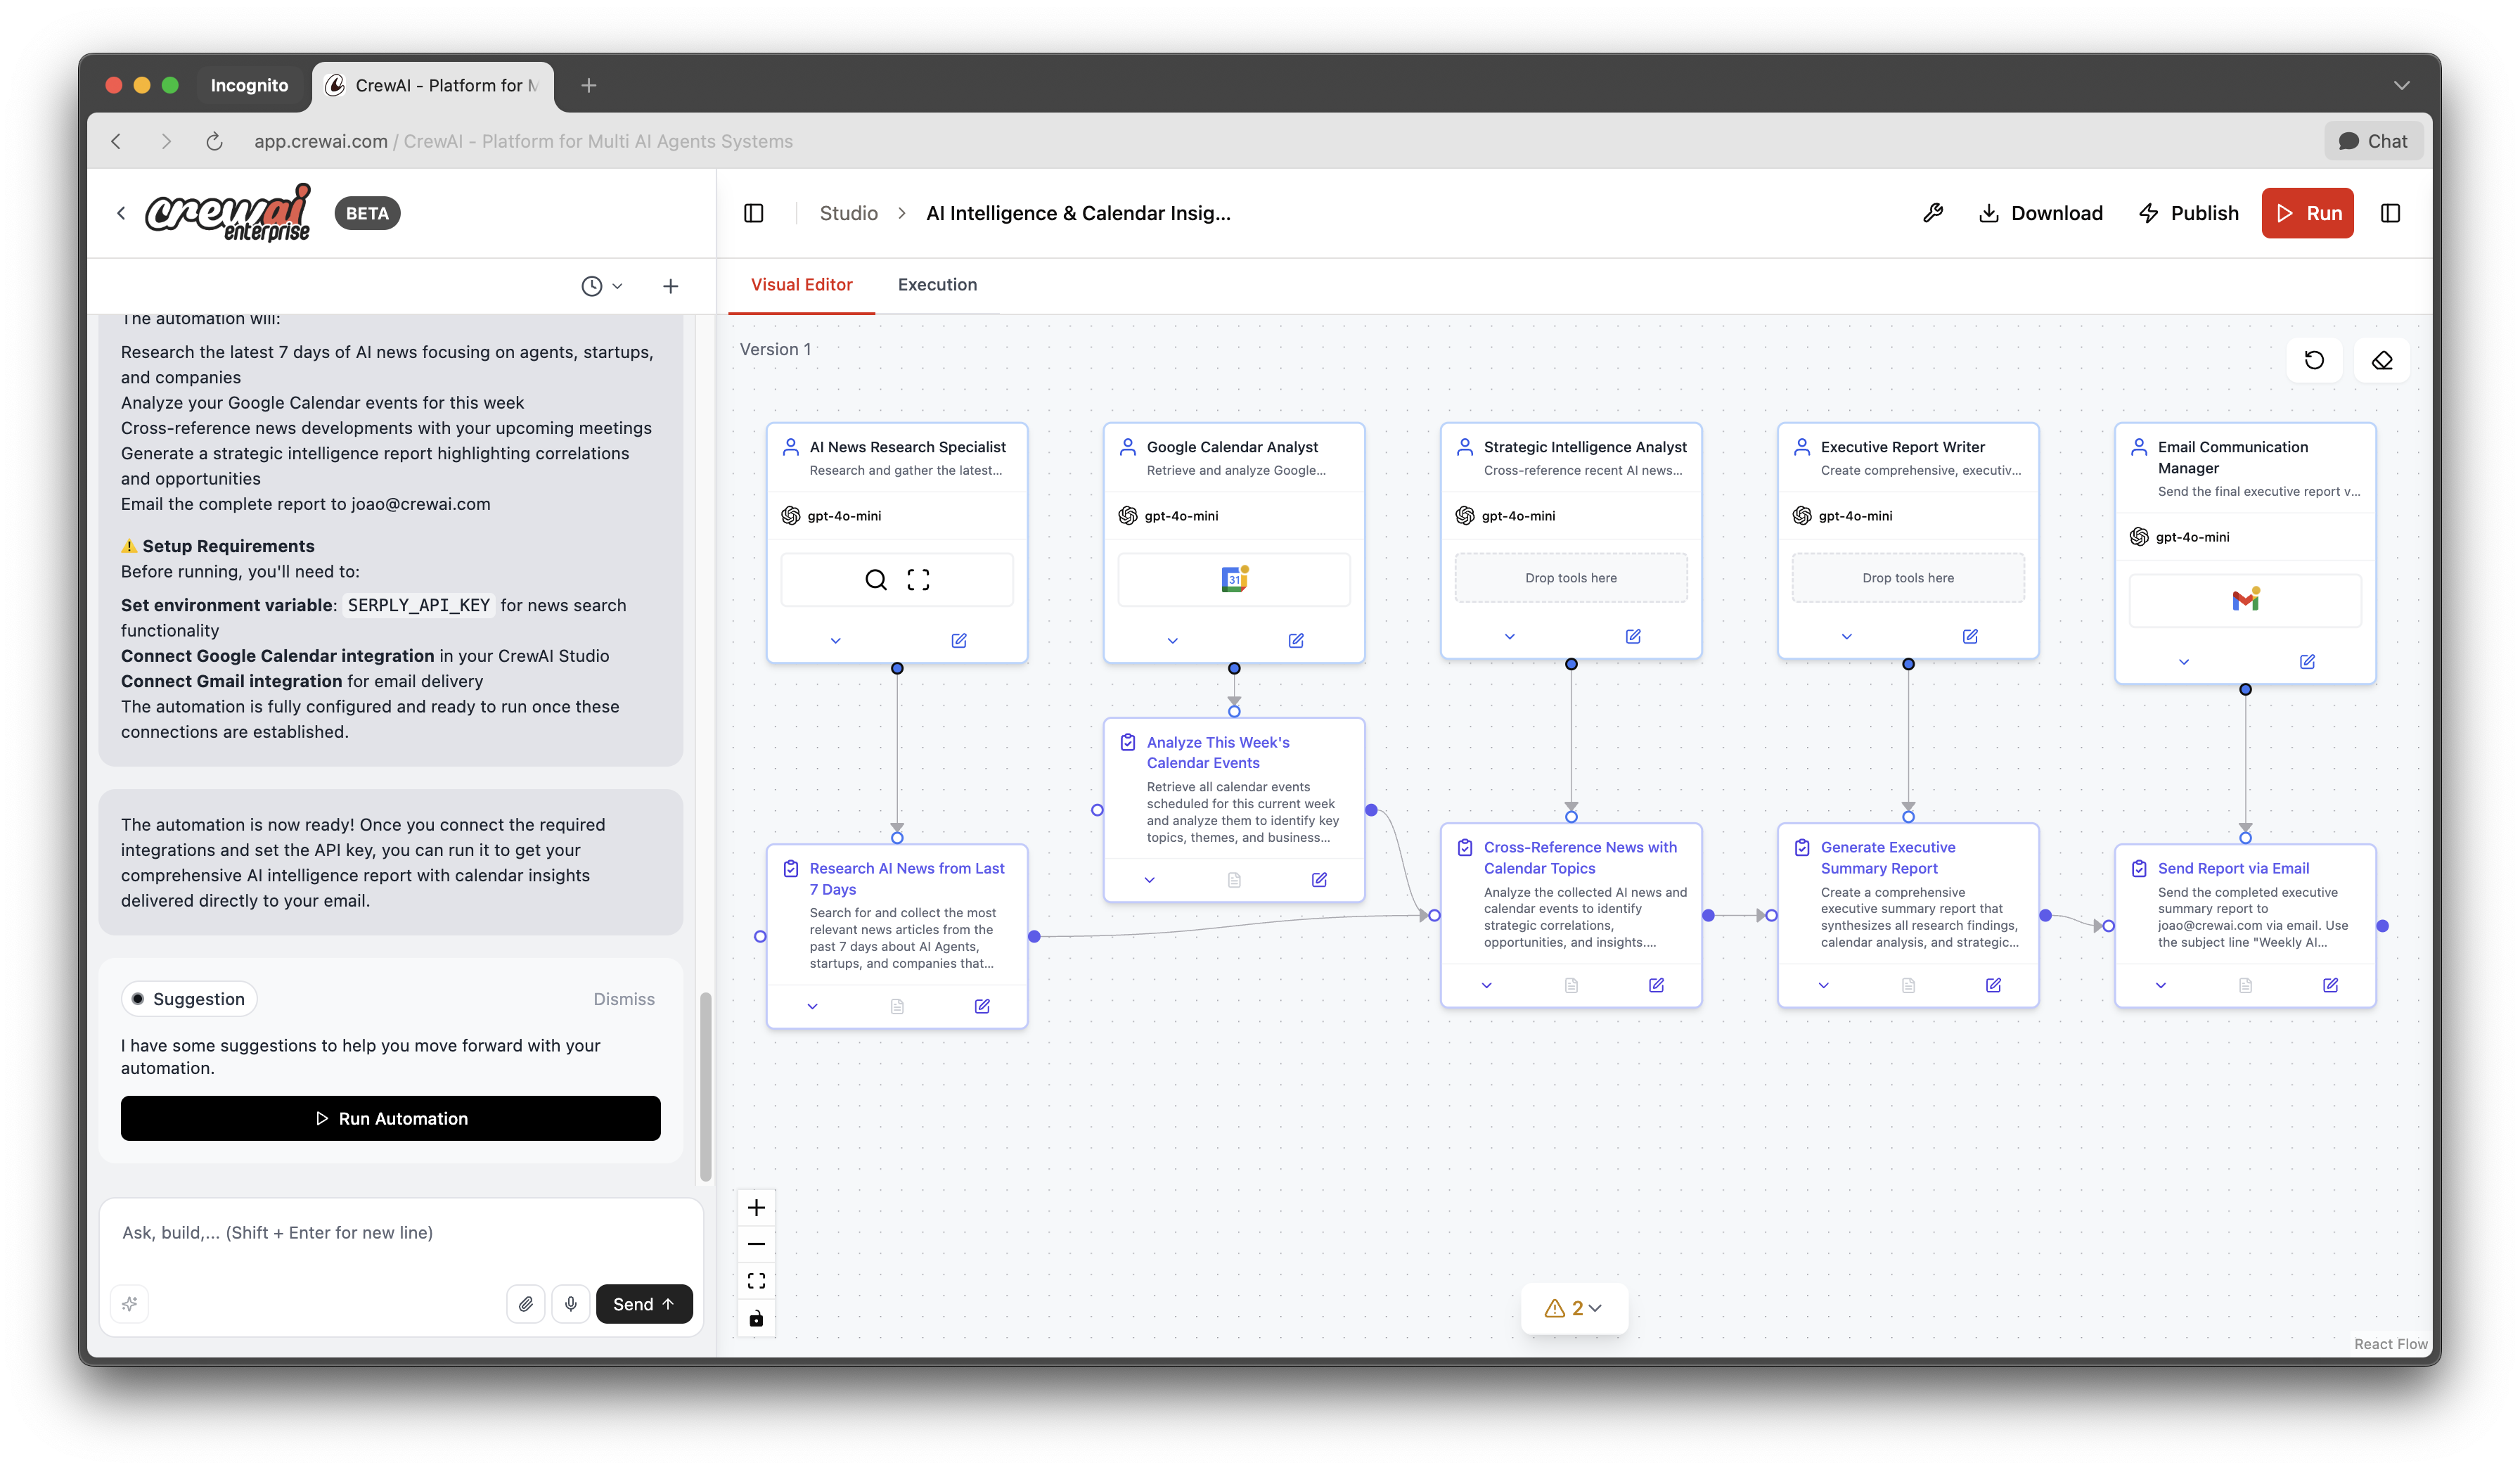This screenshot has width=2520, height=1470.
Task: Open the chat history clock dropdown
Action: 601,286
